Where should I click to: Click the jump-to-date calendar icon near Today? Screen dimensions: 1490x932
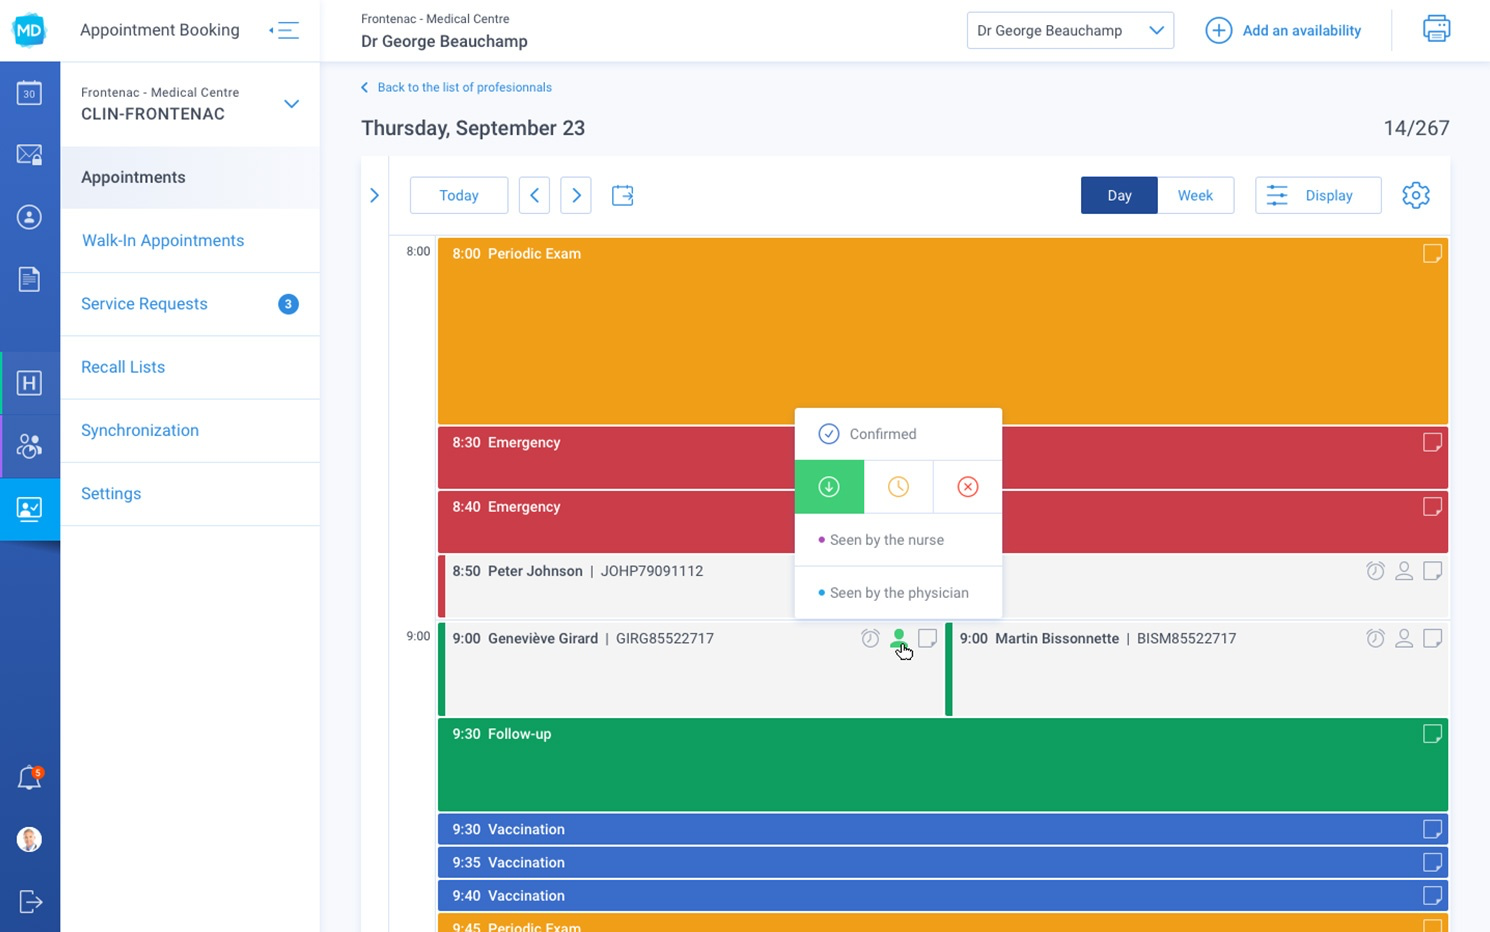point(622,195)
